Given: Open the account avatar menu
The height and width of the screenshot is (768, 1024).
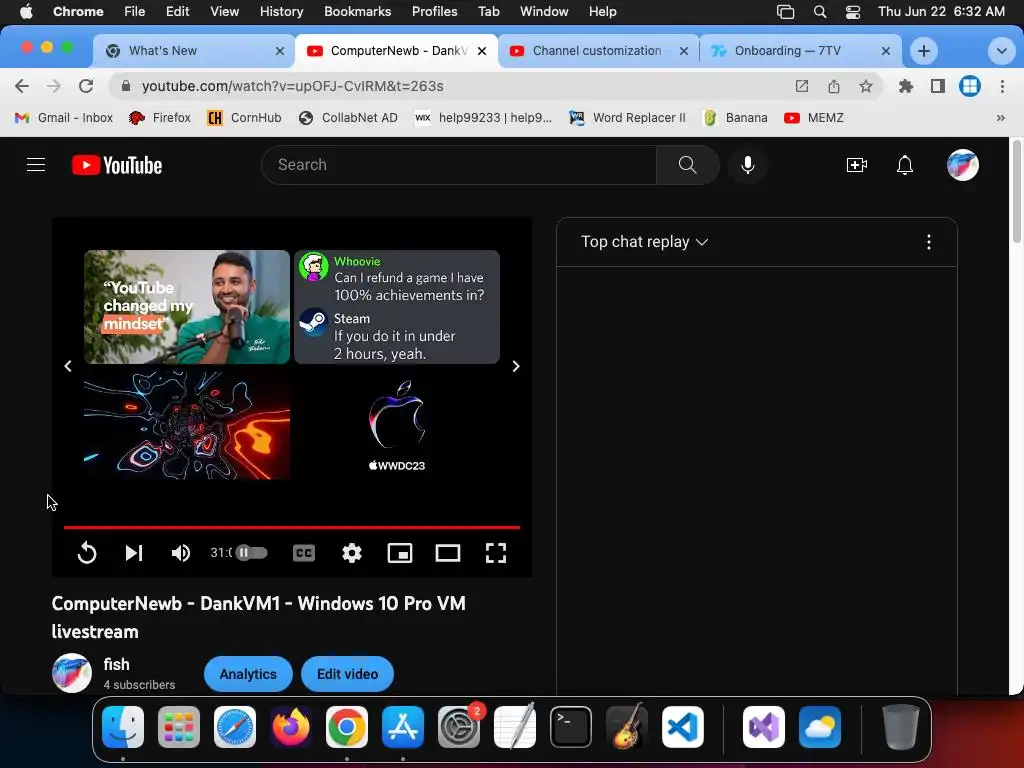Looking at the screenshot, I should point(963,165).
